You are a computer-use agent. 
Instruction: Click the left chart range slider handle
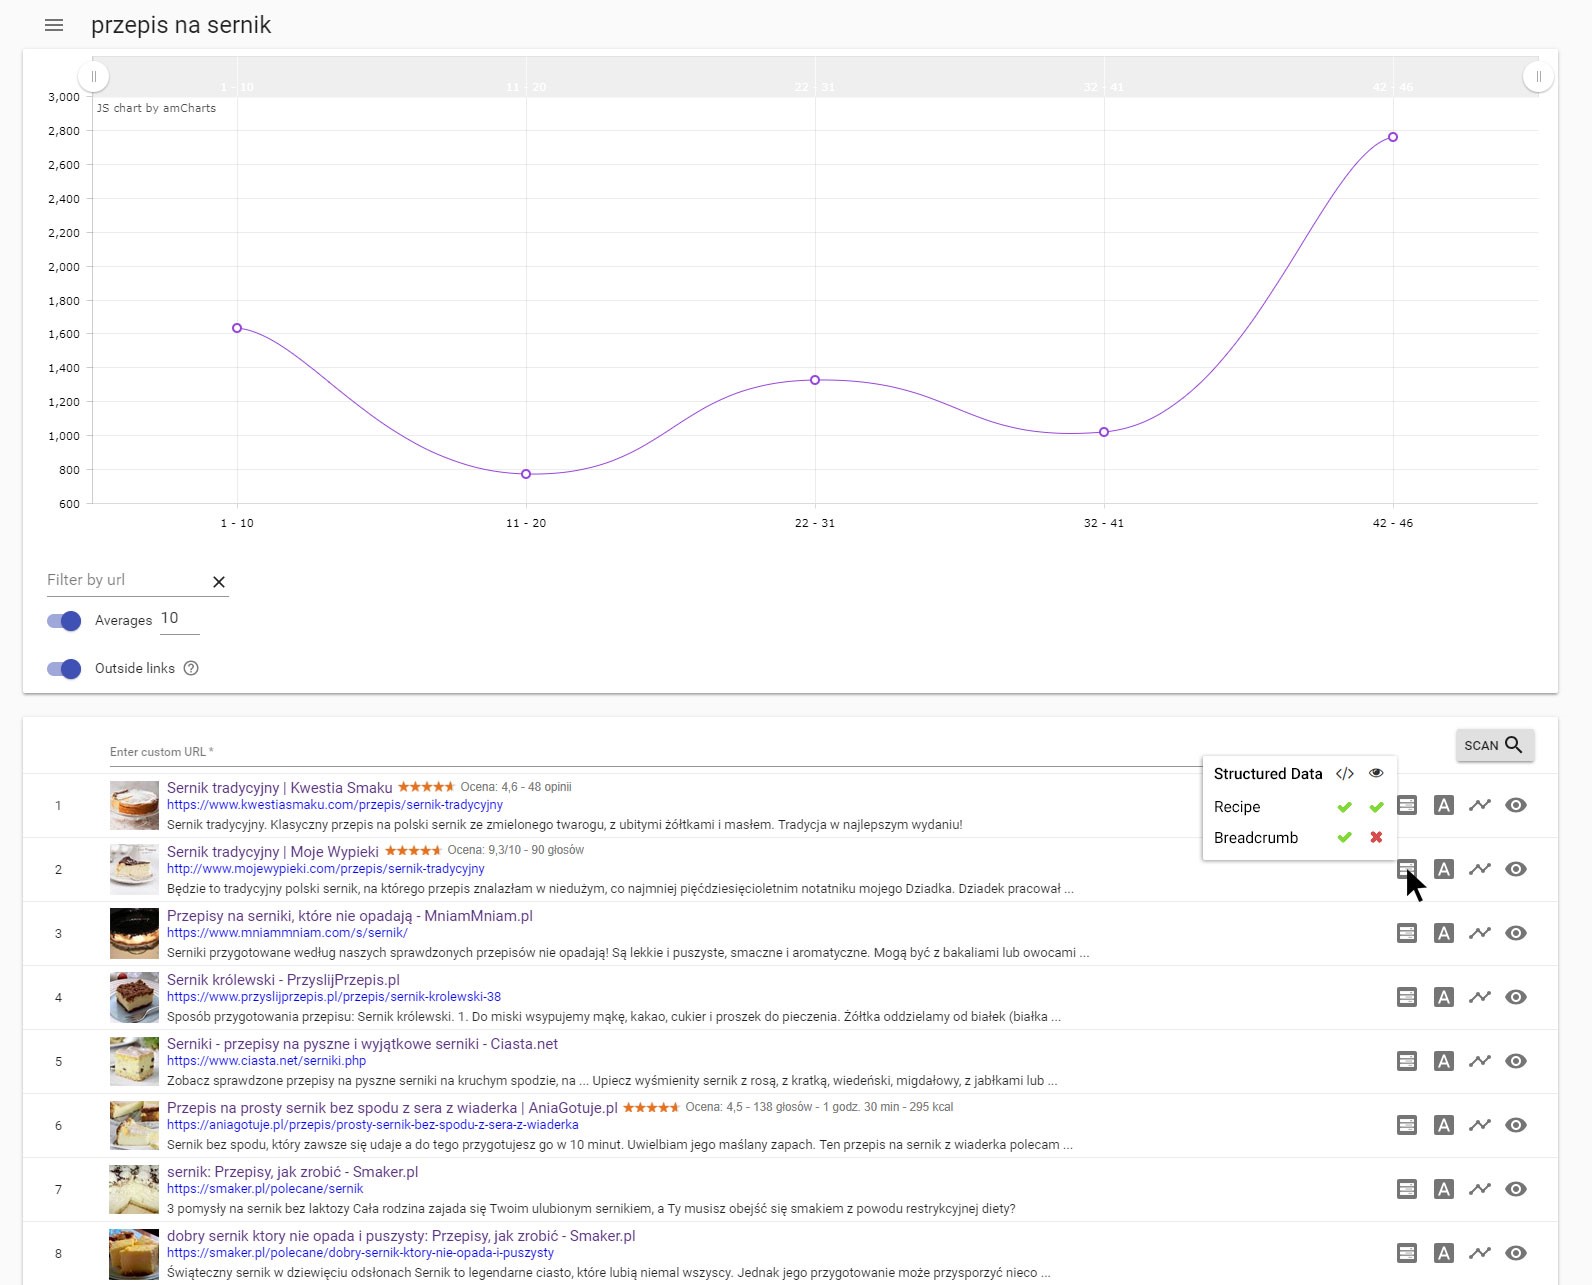point(94,77)
